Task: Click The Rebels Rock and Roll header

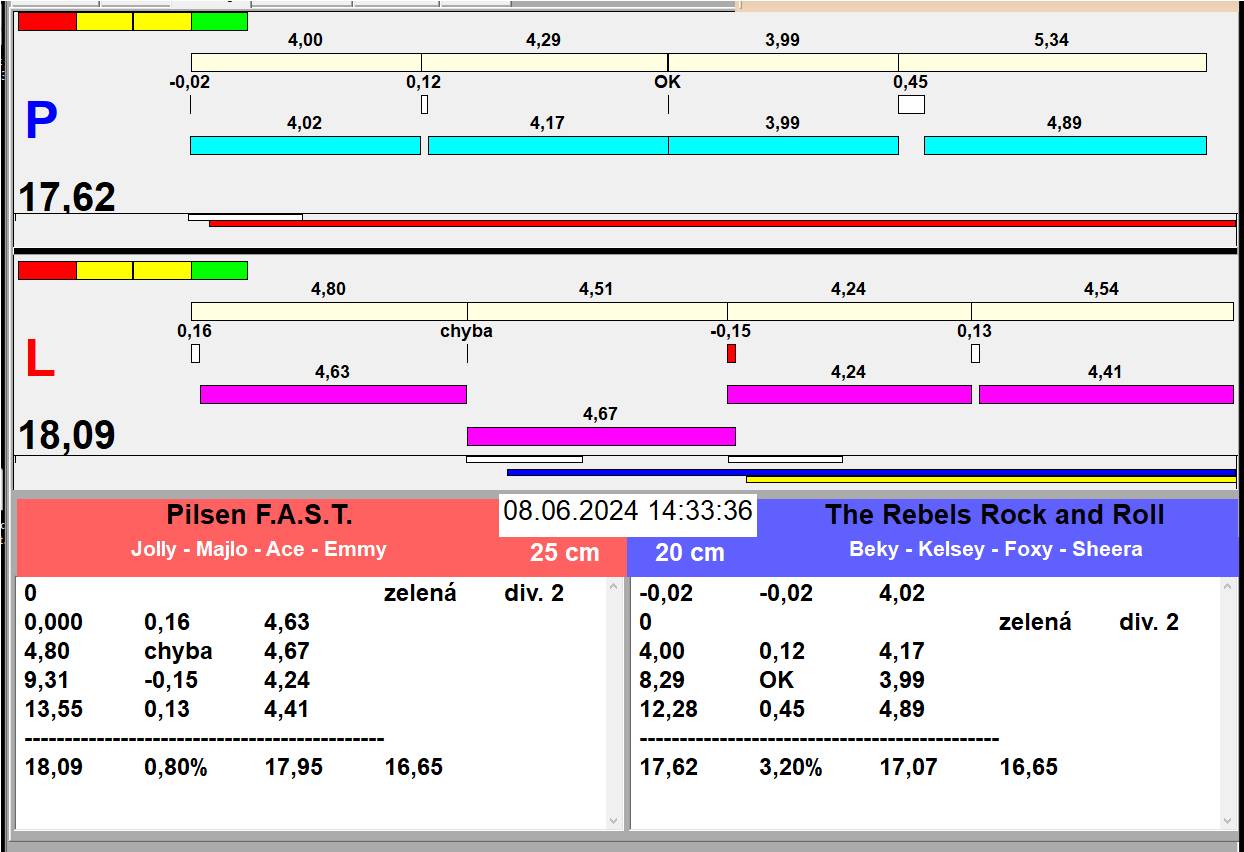Action: (994, 516)
